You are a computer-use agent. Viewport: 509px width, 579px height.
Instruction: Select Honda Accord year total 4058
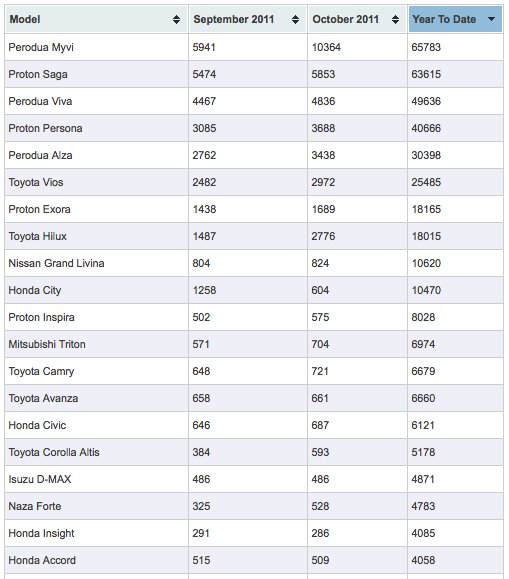pyautogui.click(x=423, y=560)
